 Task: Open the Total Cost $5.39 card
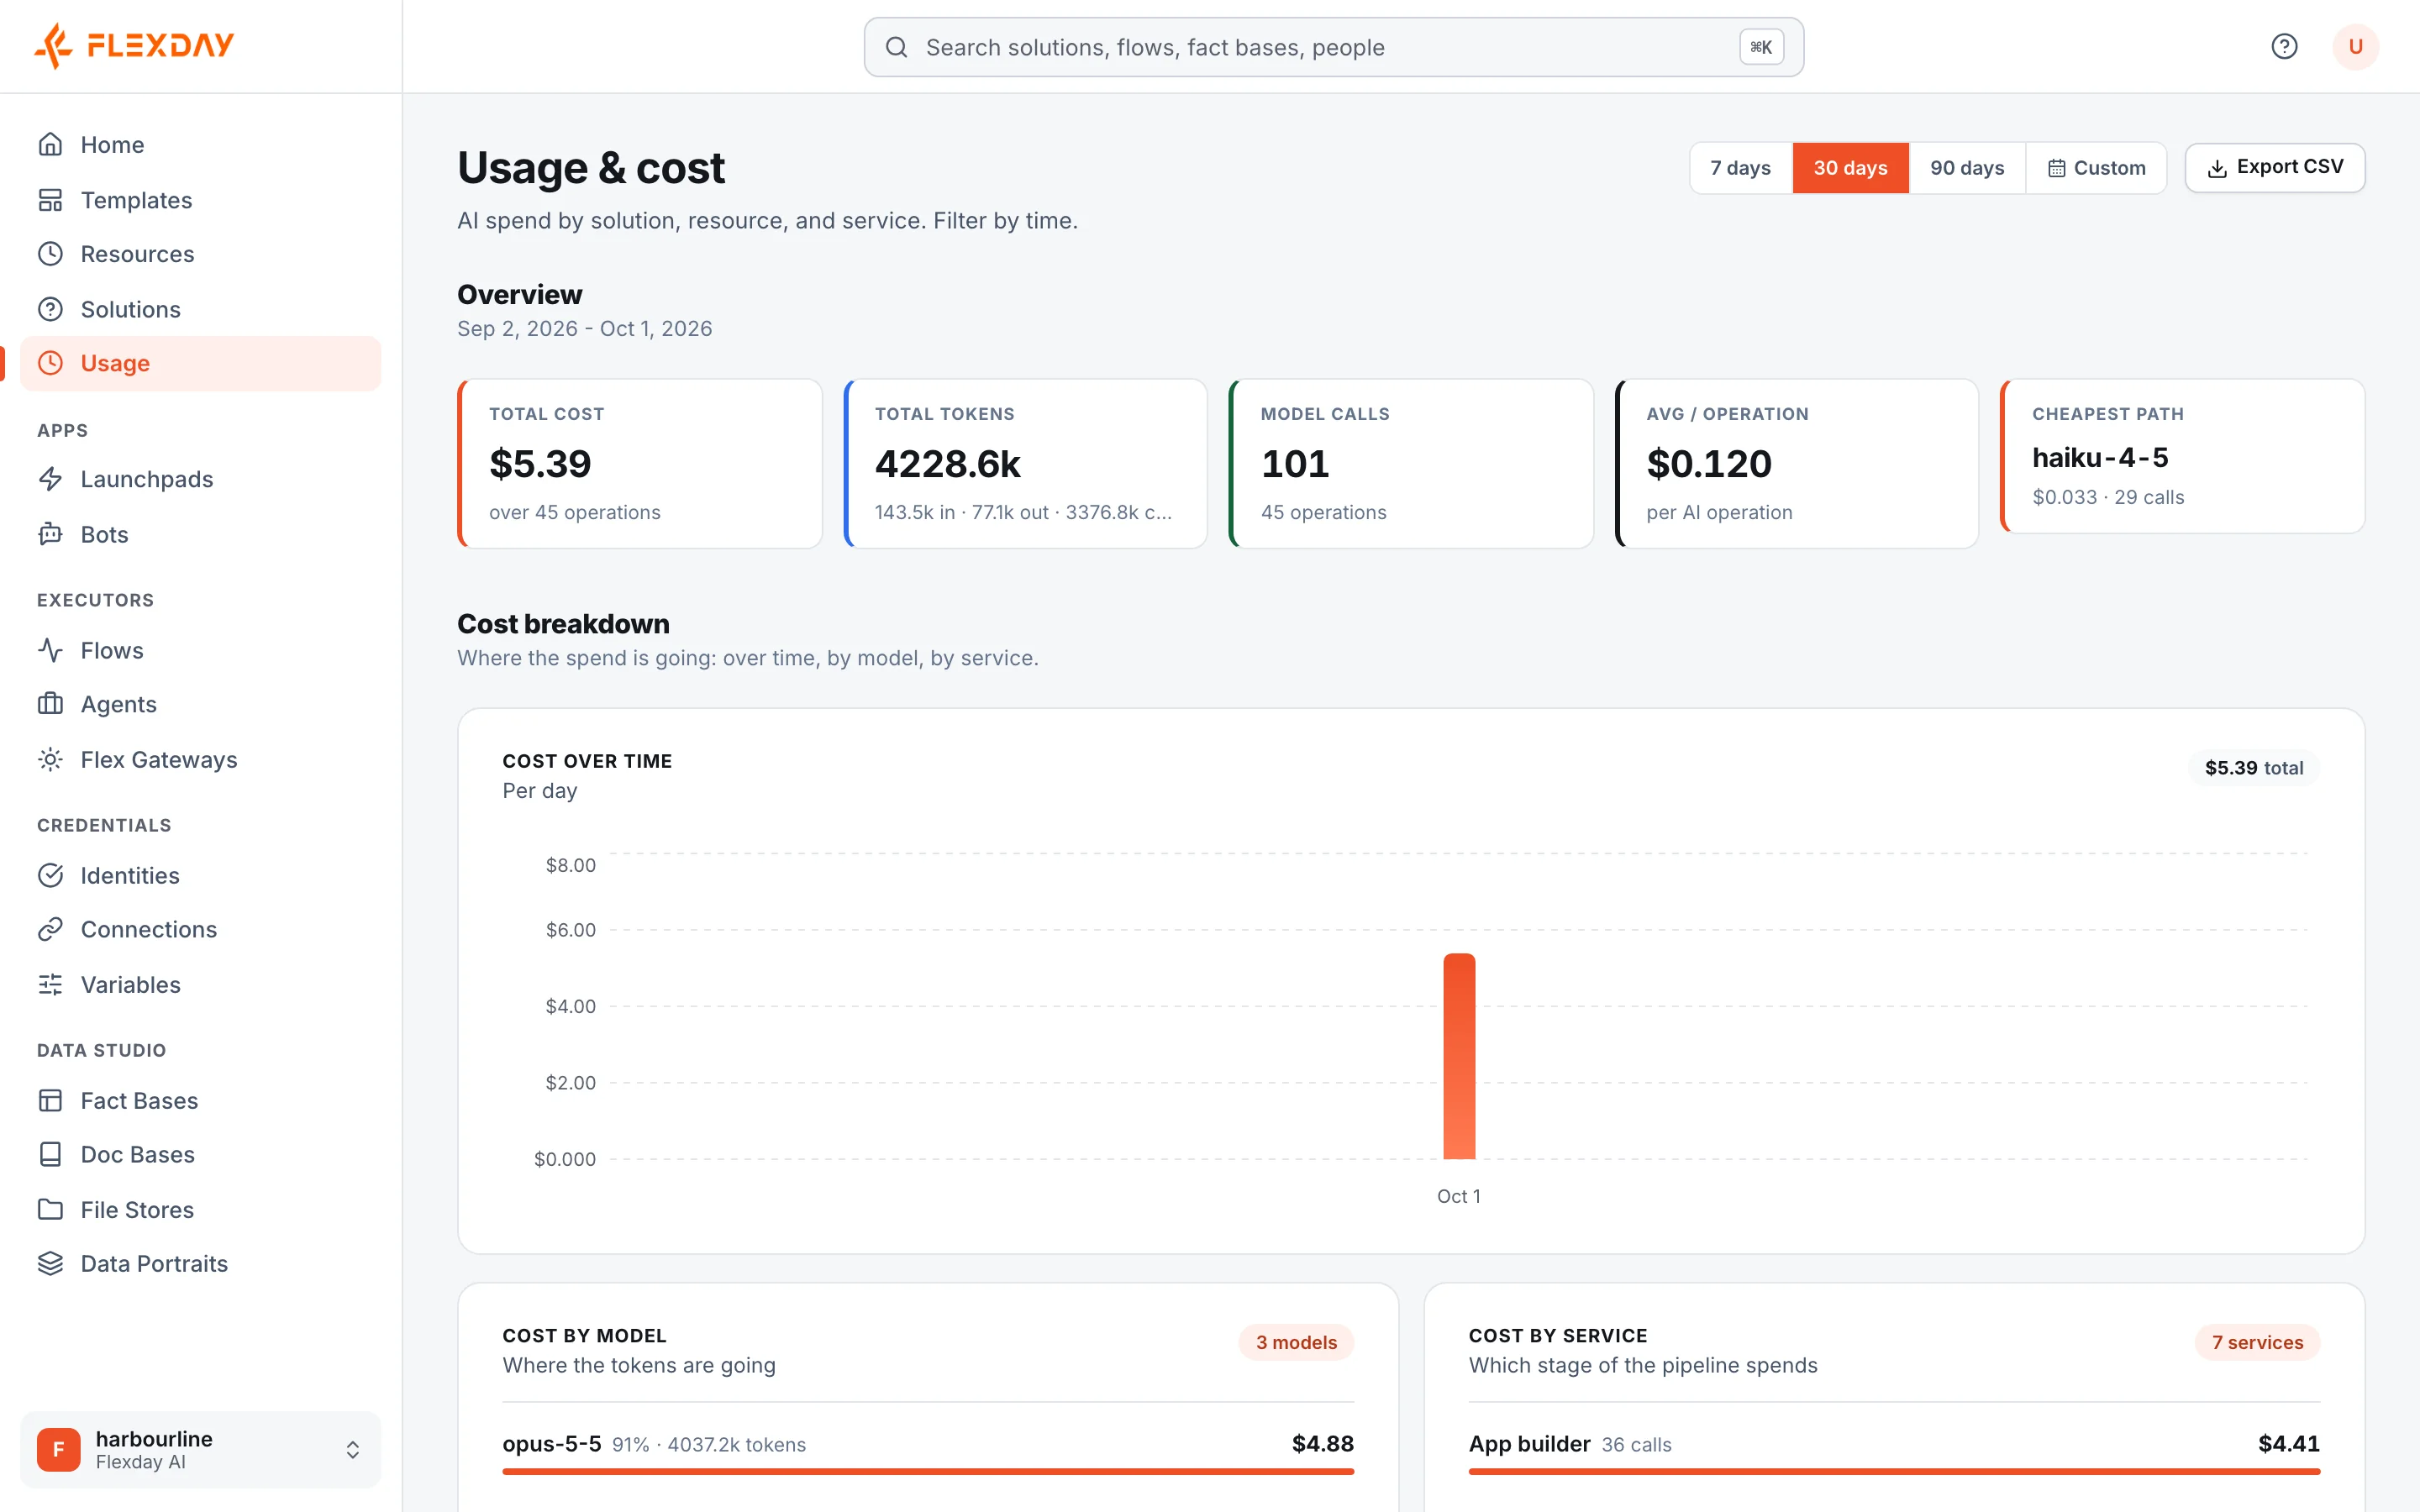click(640, 463)
